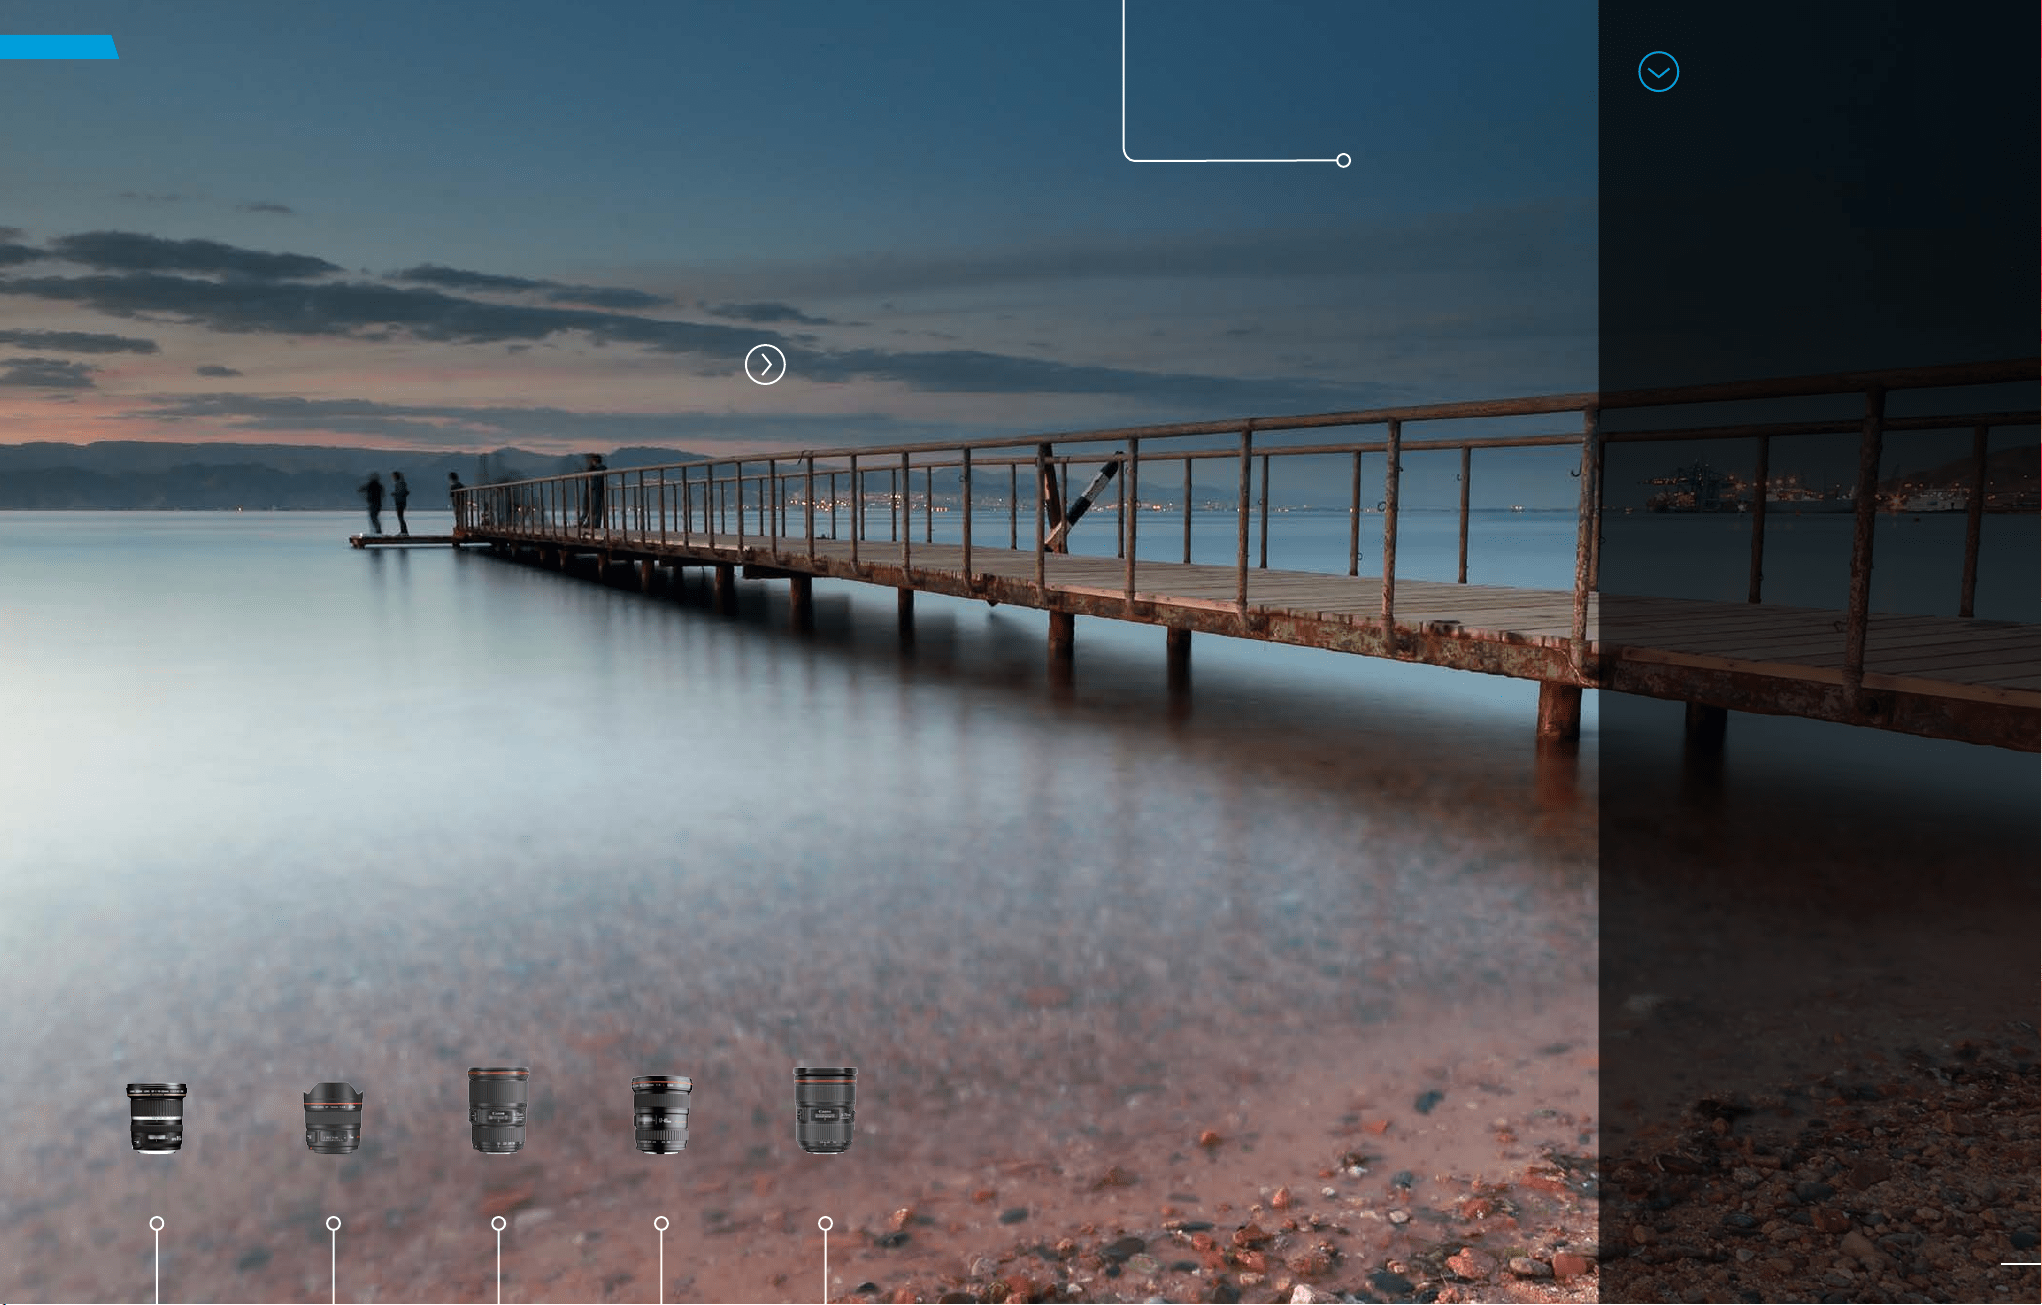This screenshot has height=1305, width=2042.
Task: Select the silver-ringed lens thumbnail
Action: coord(157,1118)
